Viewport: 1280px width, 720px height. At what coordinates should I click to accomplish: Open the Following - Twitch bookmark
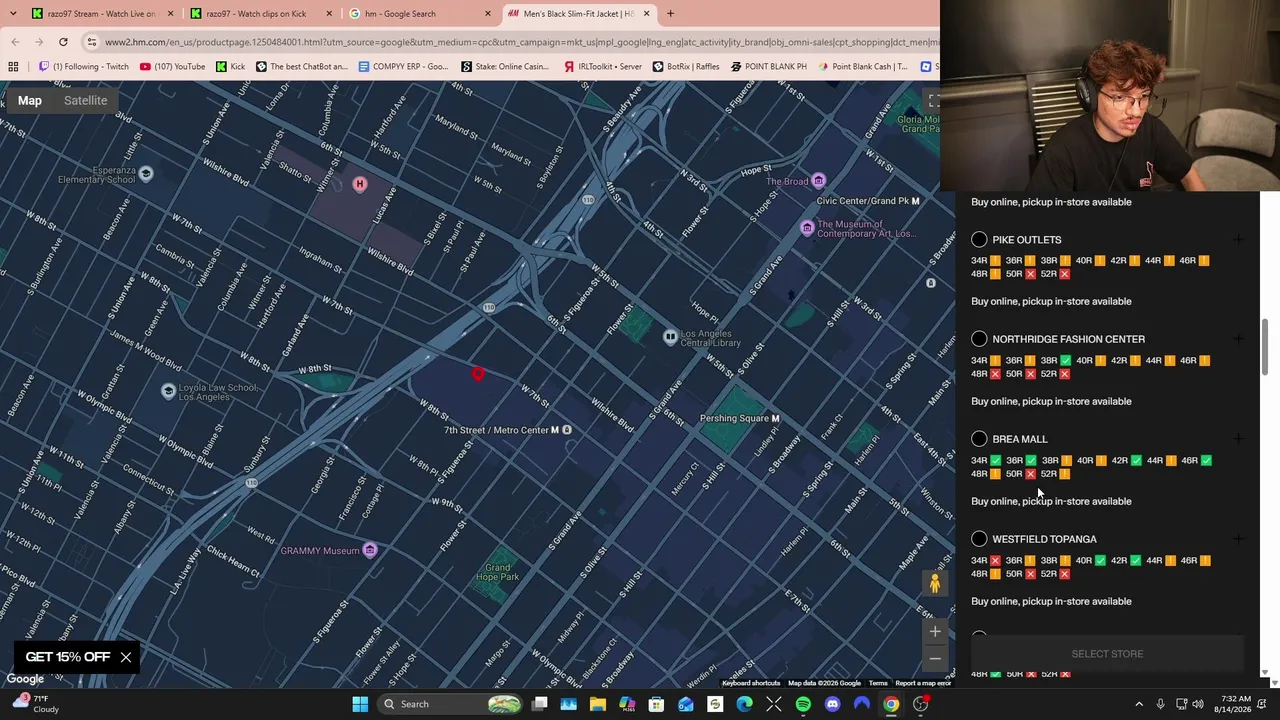(83, 67)
